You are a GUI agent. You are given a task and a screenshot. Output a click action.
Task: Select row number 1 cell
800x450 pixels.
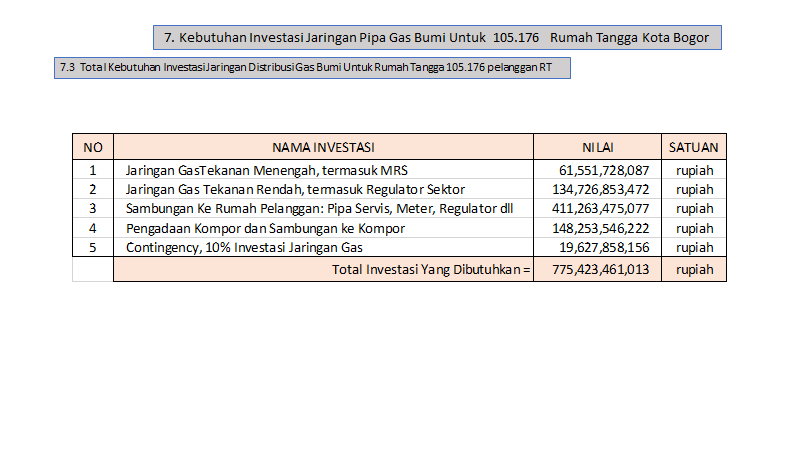point(93,170)
